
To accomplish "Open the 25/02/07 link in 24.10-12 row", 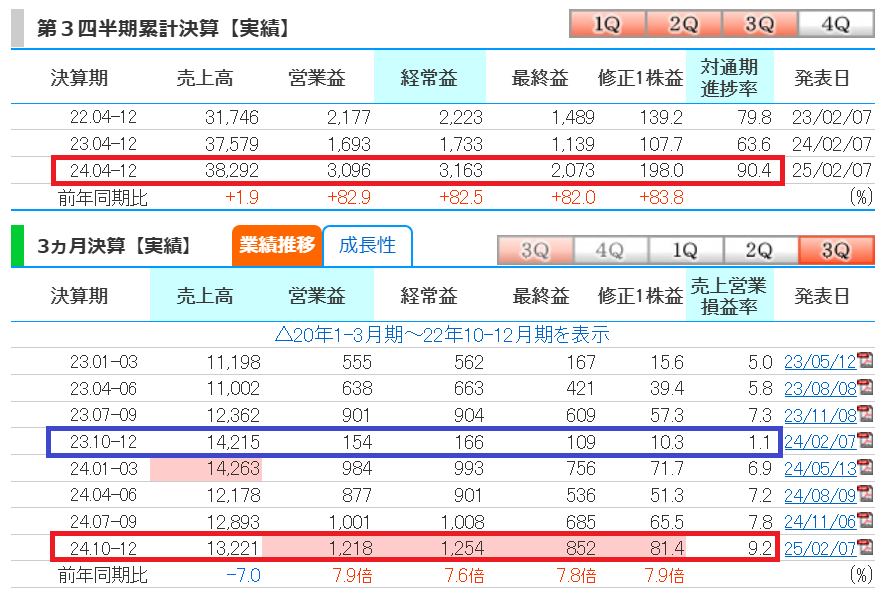I will [x=820, y=548].
